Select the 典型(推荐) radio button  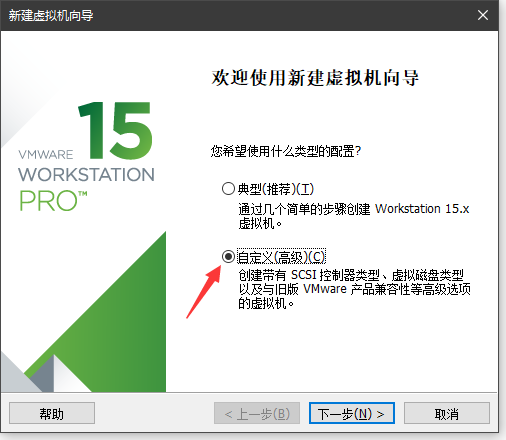click(228, 189)
